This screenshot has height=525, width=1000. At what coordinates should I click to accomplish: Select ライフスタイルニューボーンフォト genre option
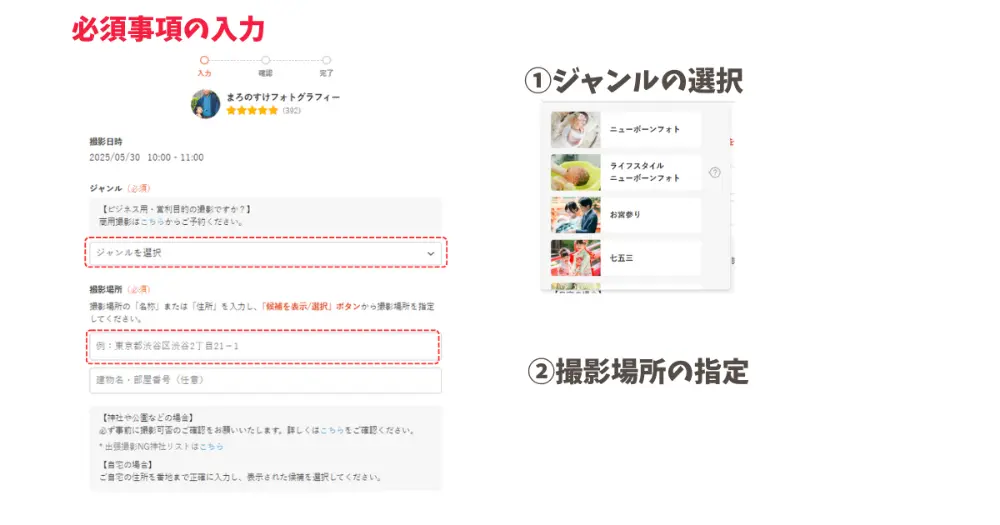pos(626,172)
